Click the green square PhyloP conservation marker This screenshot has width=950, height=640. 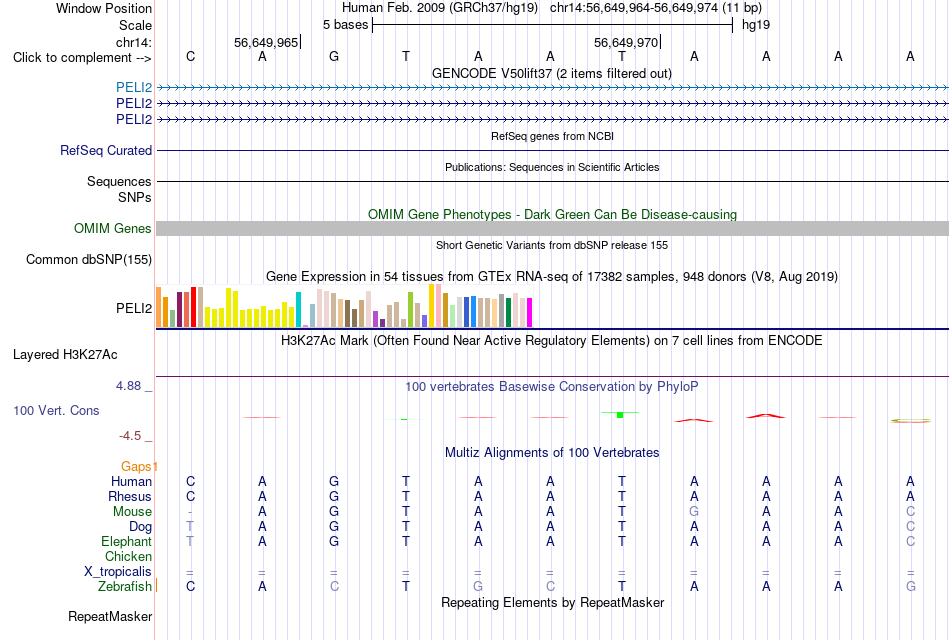[620, 415]
